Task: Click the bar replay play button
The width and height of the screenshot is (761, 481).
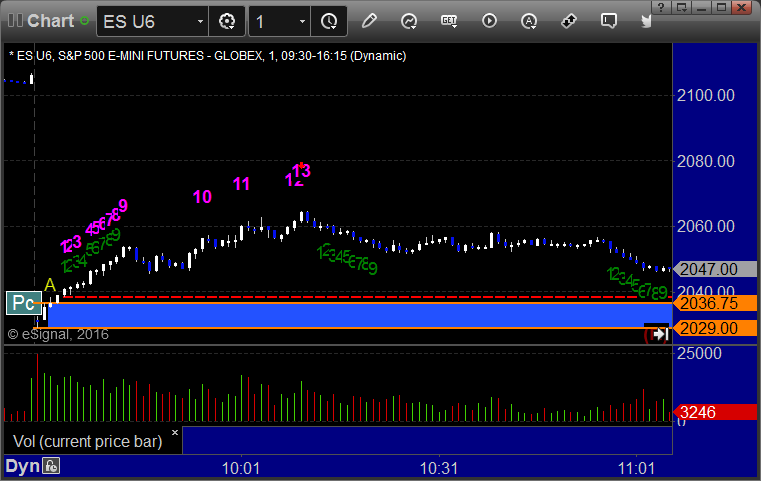Action: click(489, 21)
